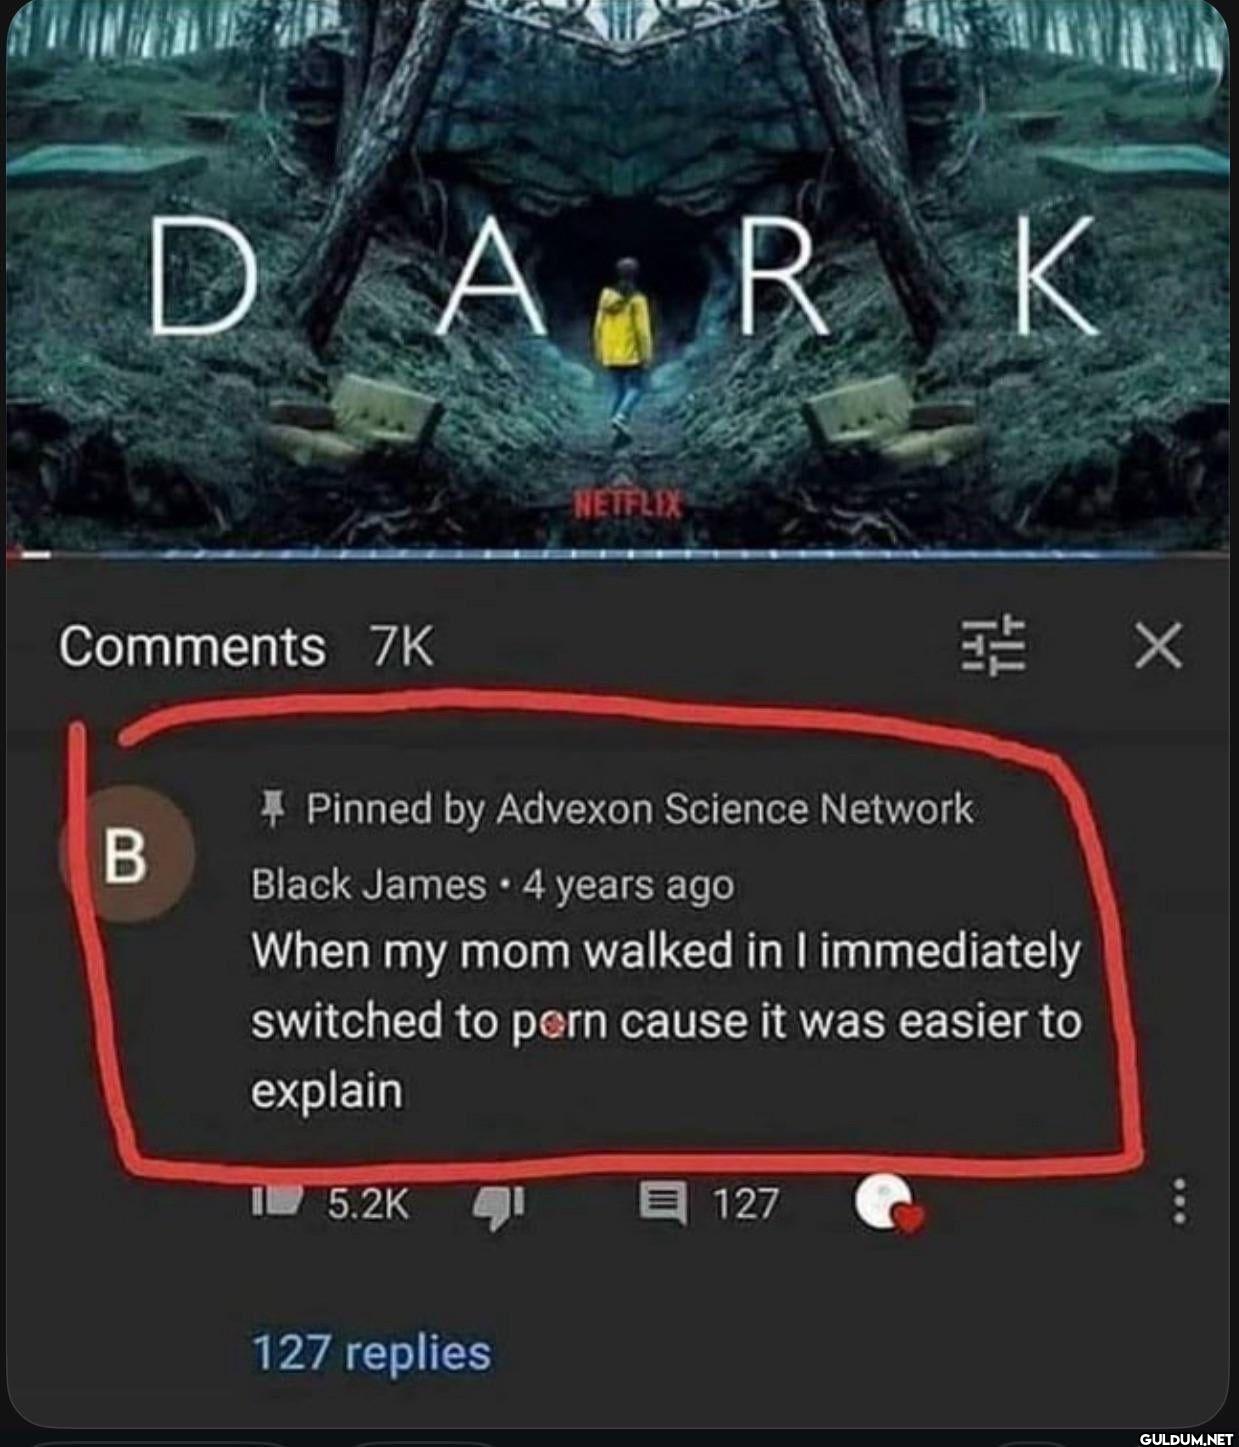The height and width of the screenshot is (1447, 1239).
Task: Click the 5.2K like count number
Action: click(368, 1204)
